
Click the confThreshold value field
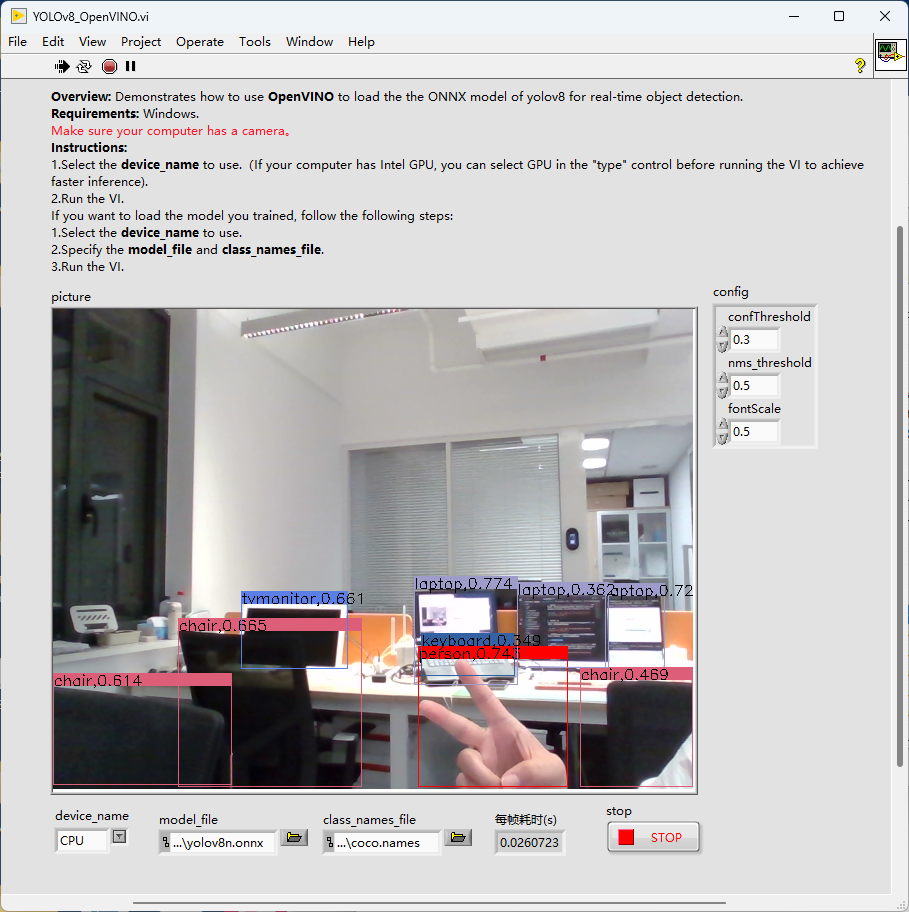(x=754, y=340)
